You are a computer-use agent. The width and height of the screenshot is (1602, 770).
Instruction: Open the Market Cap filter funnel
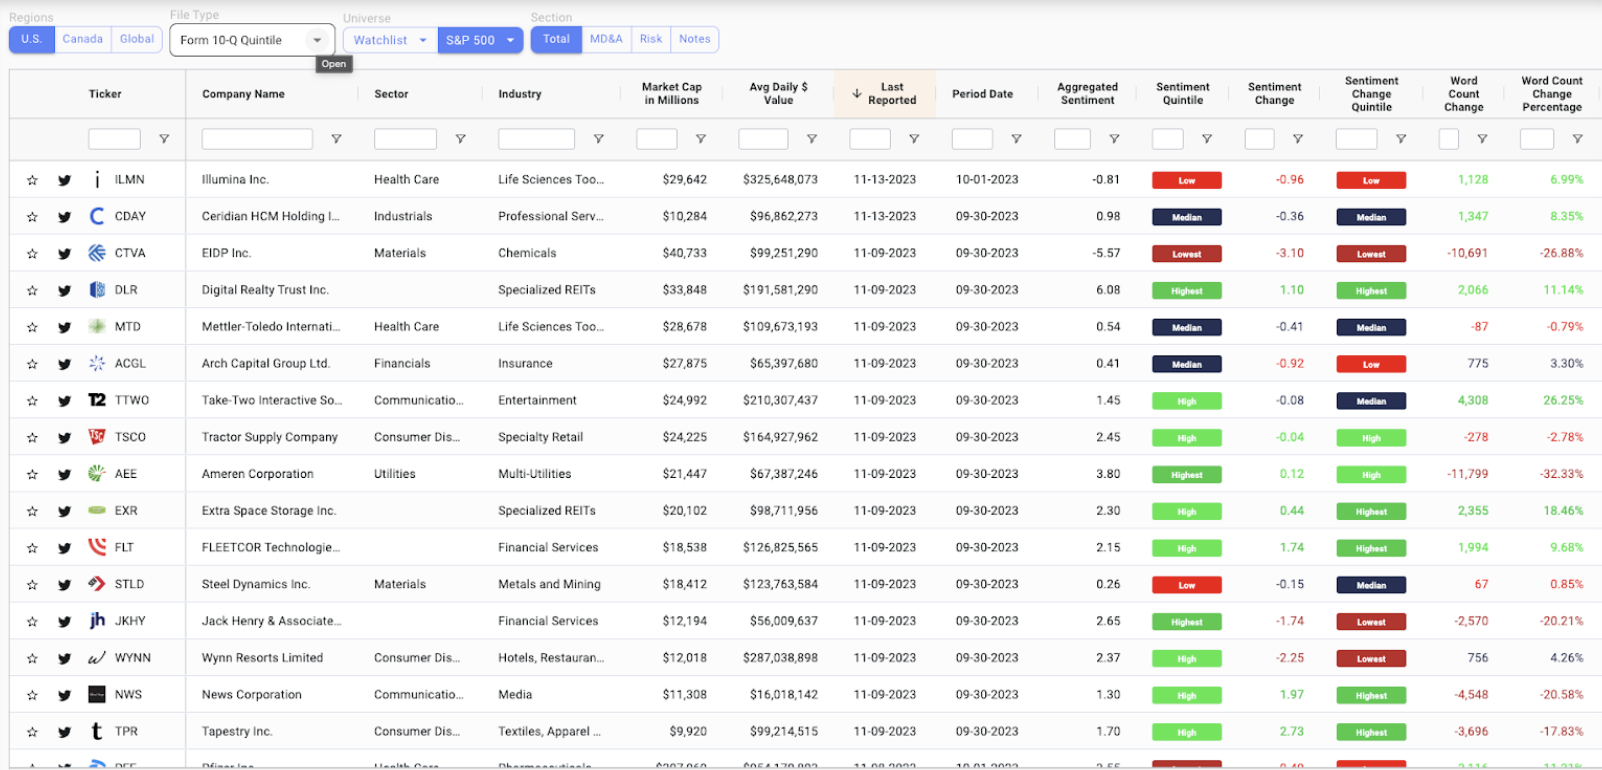pos(700,139)
